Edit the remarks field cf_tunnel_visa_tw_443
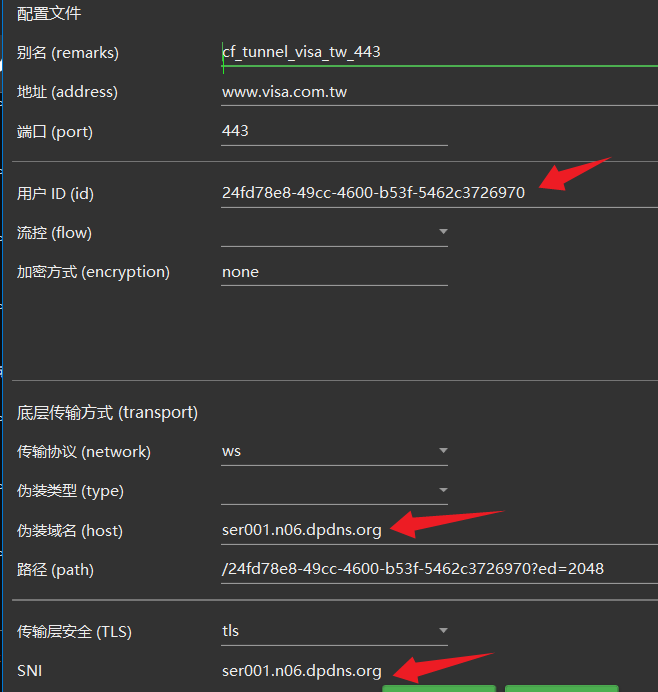 point(439,53)
